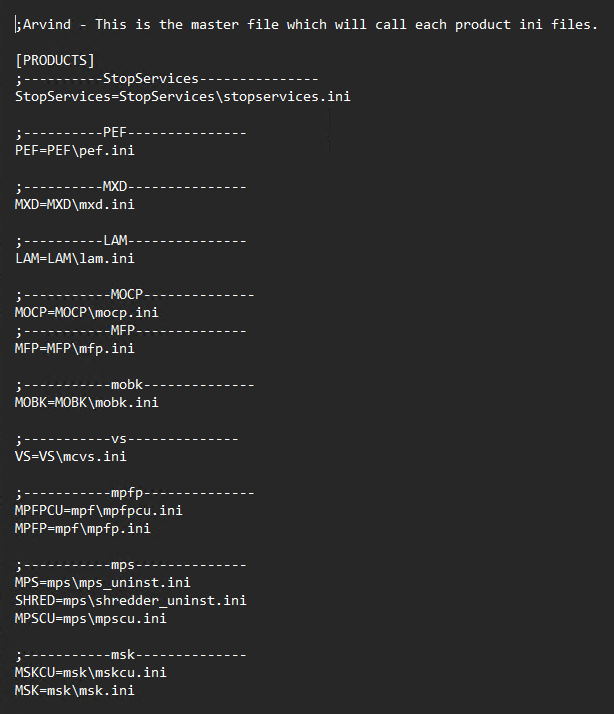Click the LAM=LAM\lam.ini entry
This screenshot has height=714, width=614.
[x=74, y=258]
